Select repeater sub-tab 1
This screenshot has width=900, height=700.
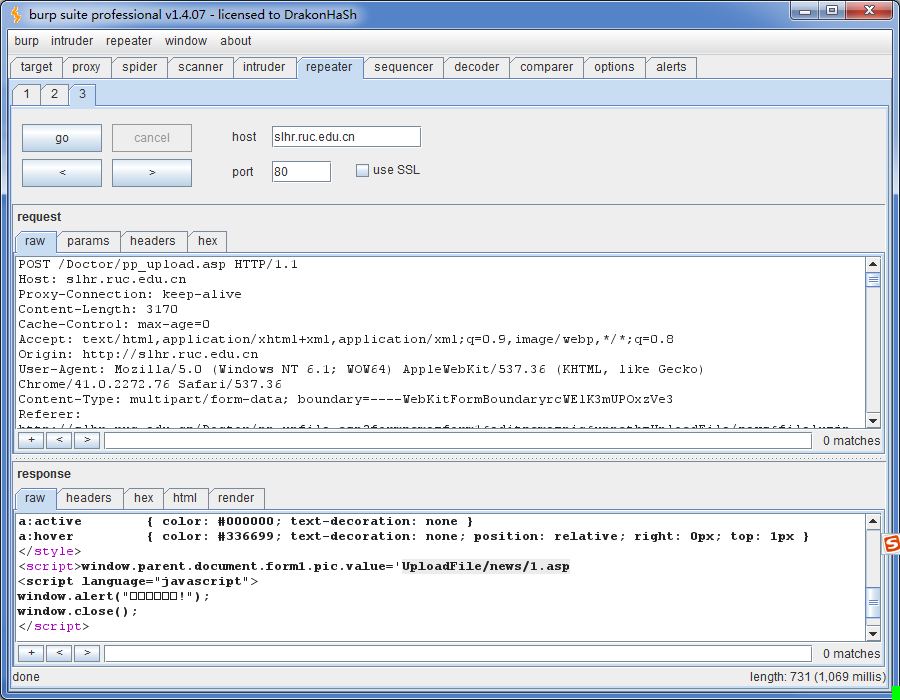(26, 94)
